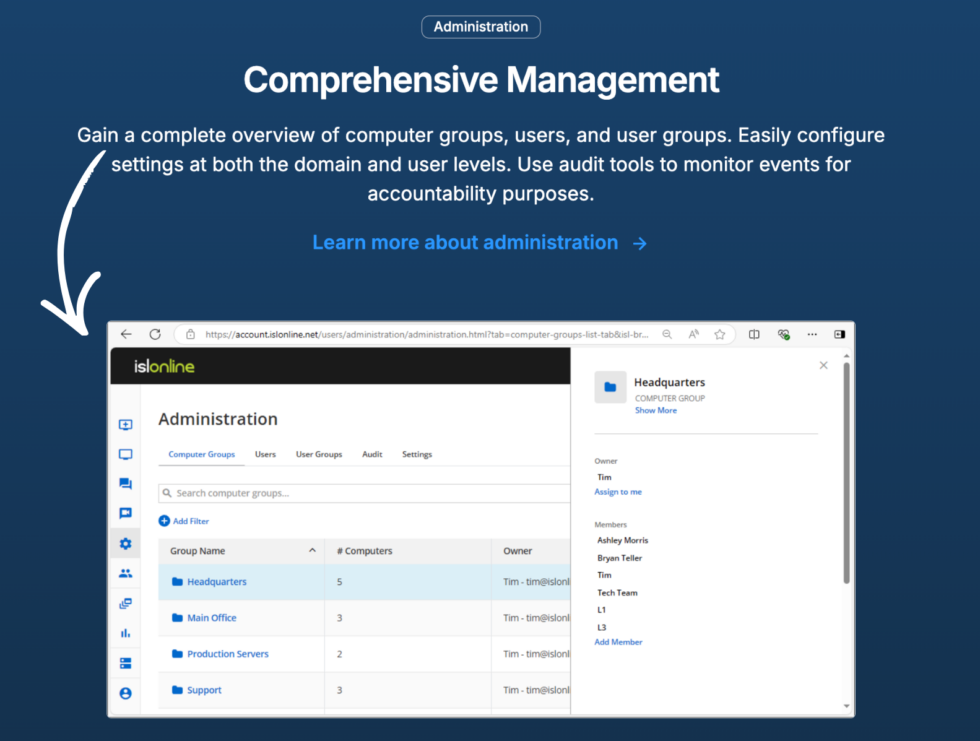The image size is (980, 741).
Task: Open the message bubble icon in the sidebar
Action: [125, 513]
